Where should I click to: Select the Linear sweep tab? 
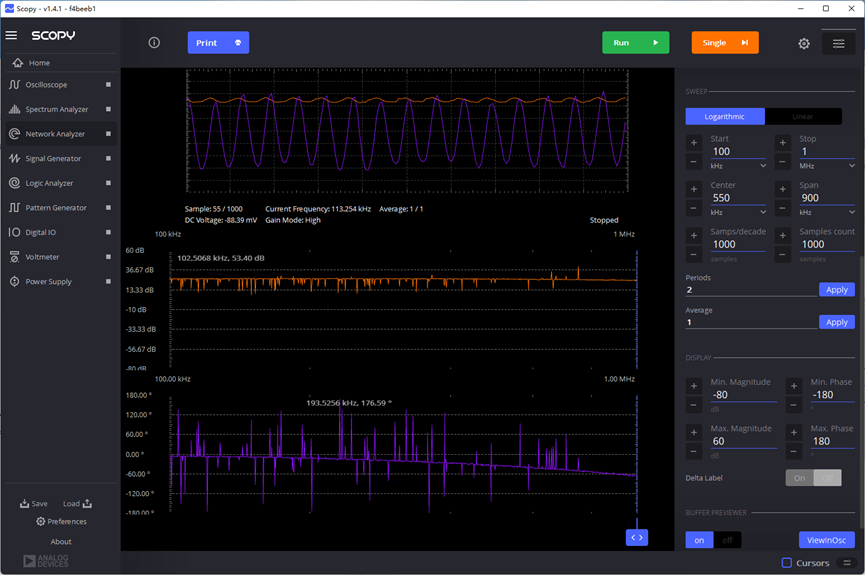[803, 116]
